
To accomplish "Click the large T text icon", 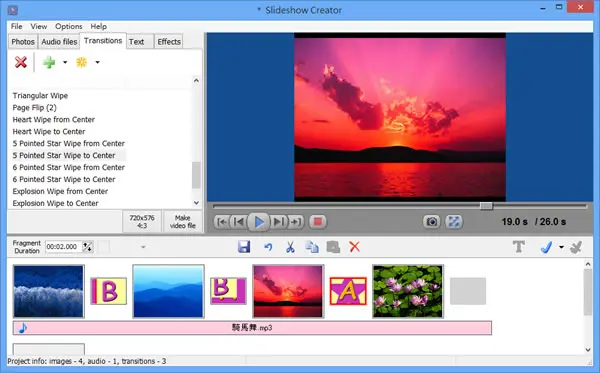I will coord(518,247).
